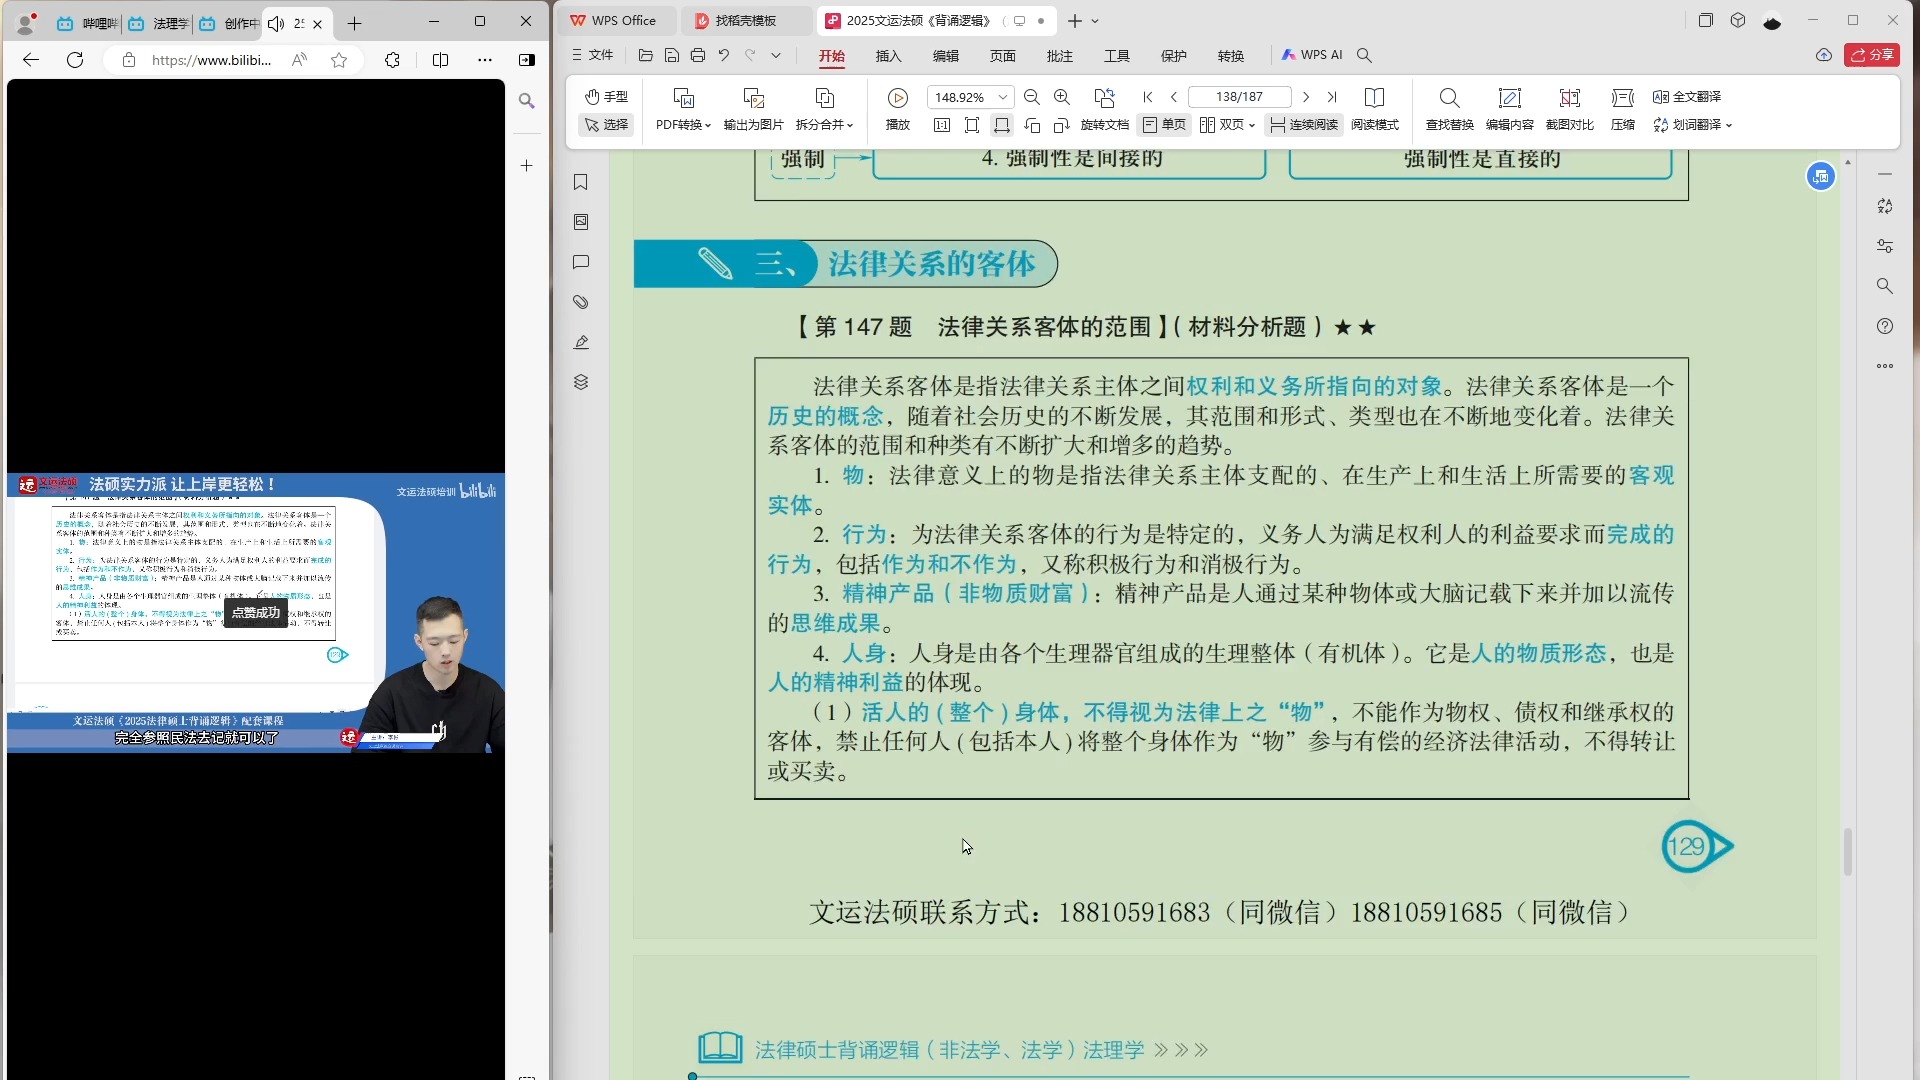Rotate page clockwise icon
The height and width of the screenshot is (1080, 1920).
point(1062,125)
